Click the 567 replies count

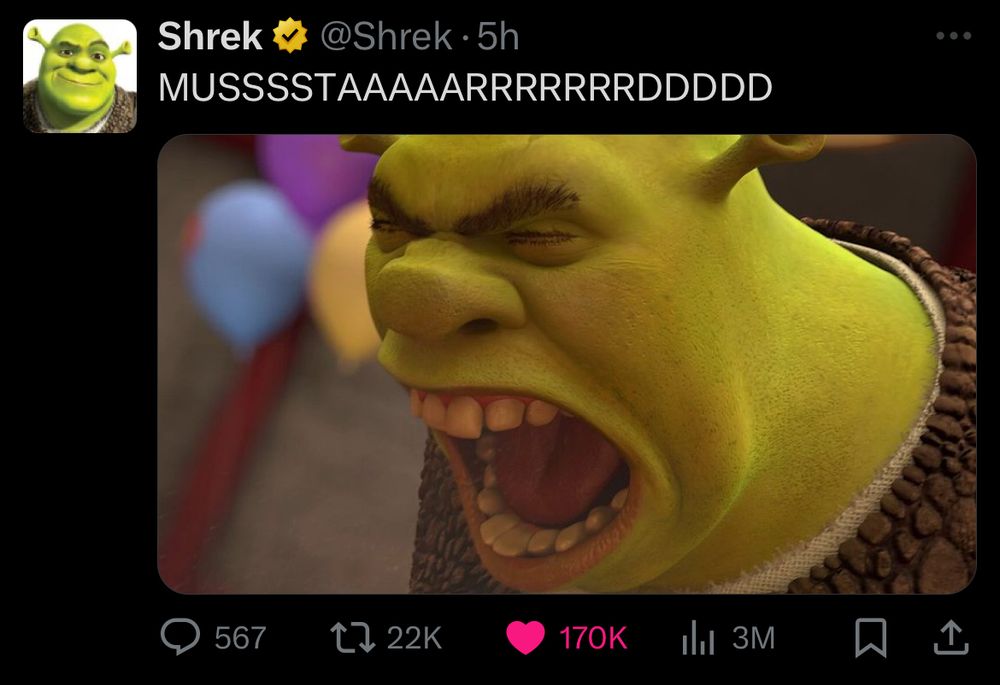point(240,638)
